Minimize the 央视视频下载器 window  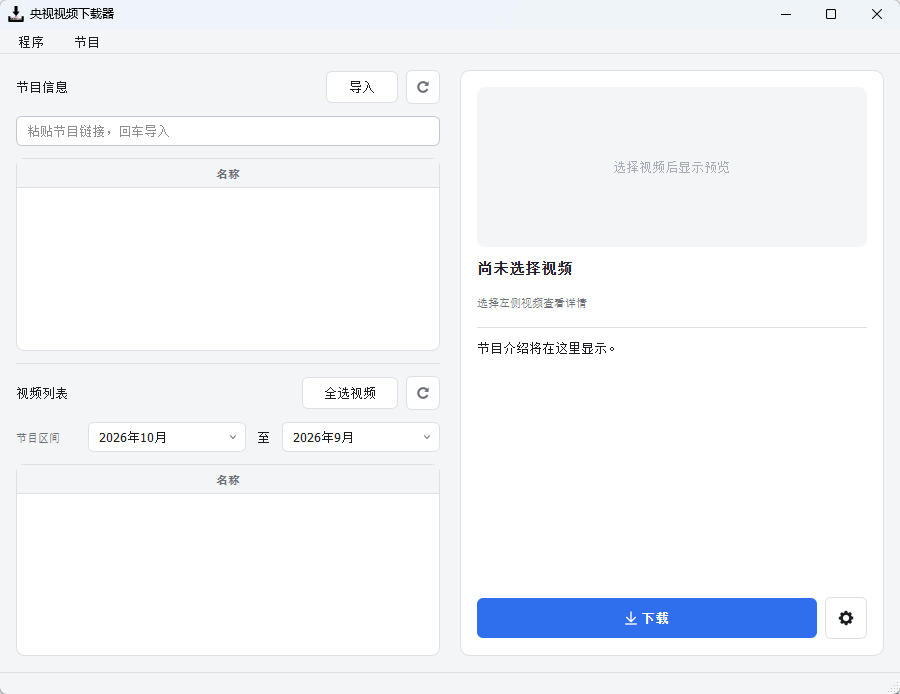click(786, 14)
